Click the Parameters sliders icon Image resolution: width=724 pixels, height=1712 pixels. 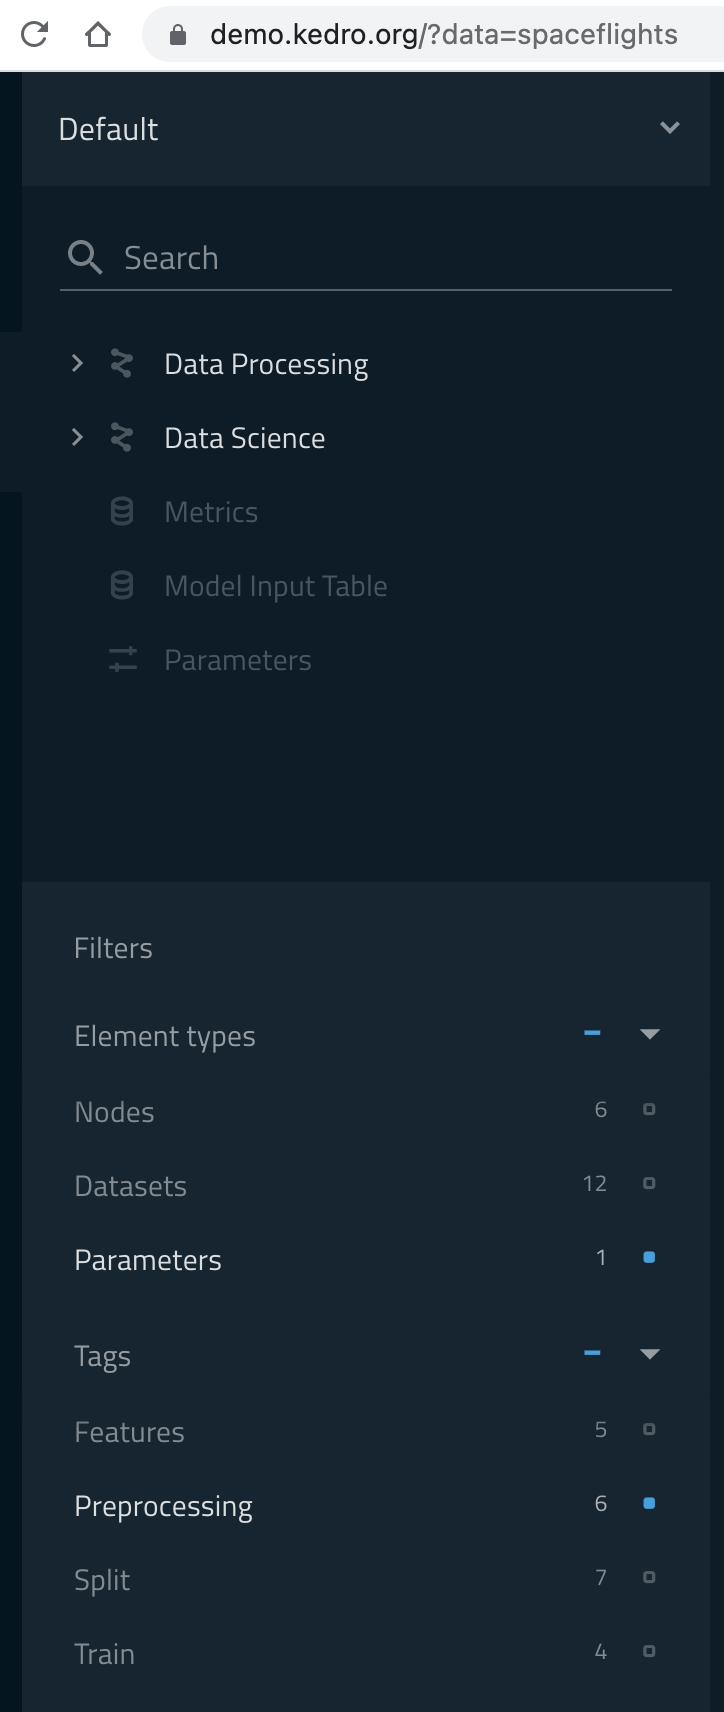coord(122,660)
